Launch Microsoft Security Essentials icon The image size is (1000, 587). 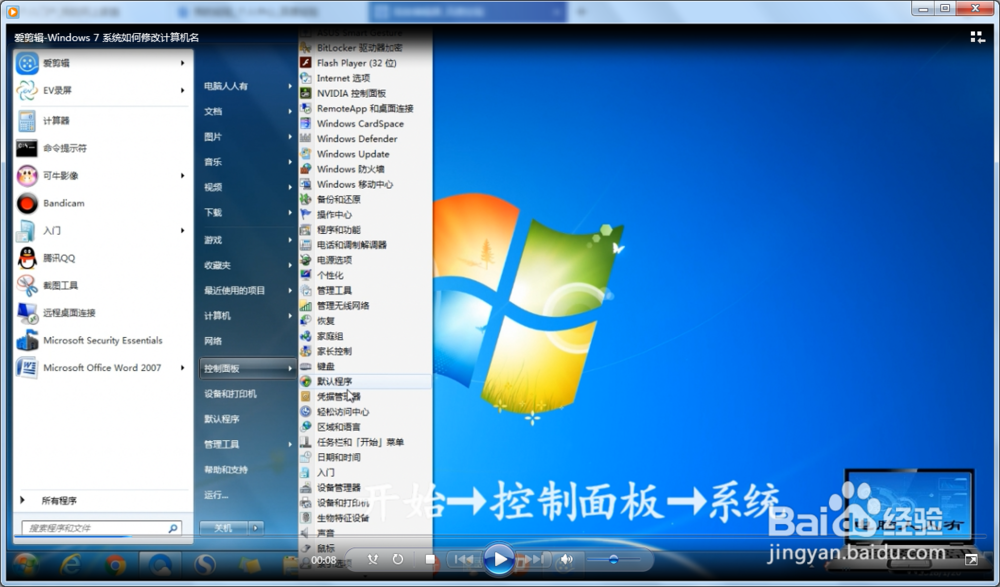tap(27, 340)
